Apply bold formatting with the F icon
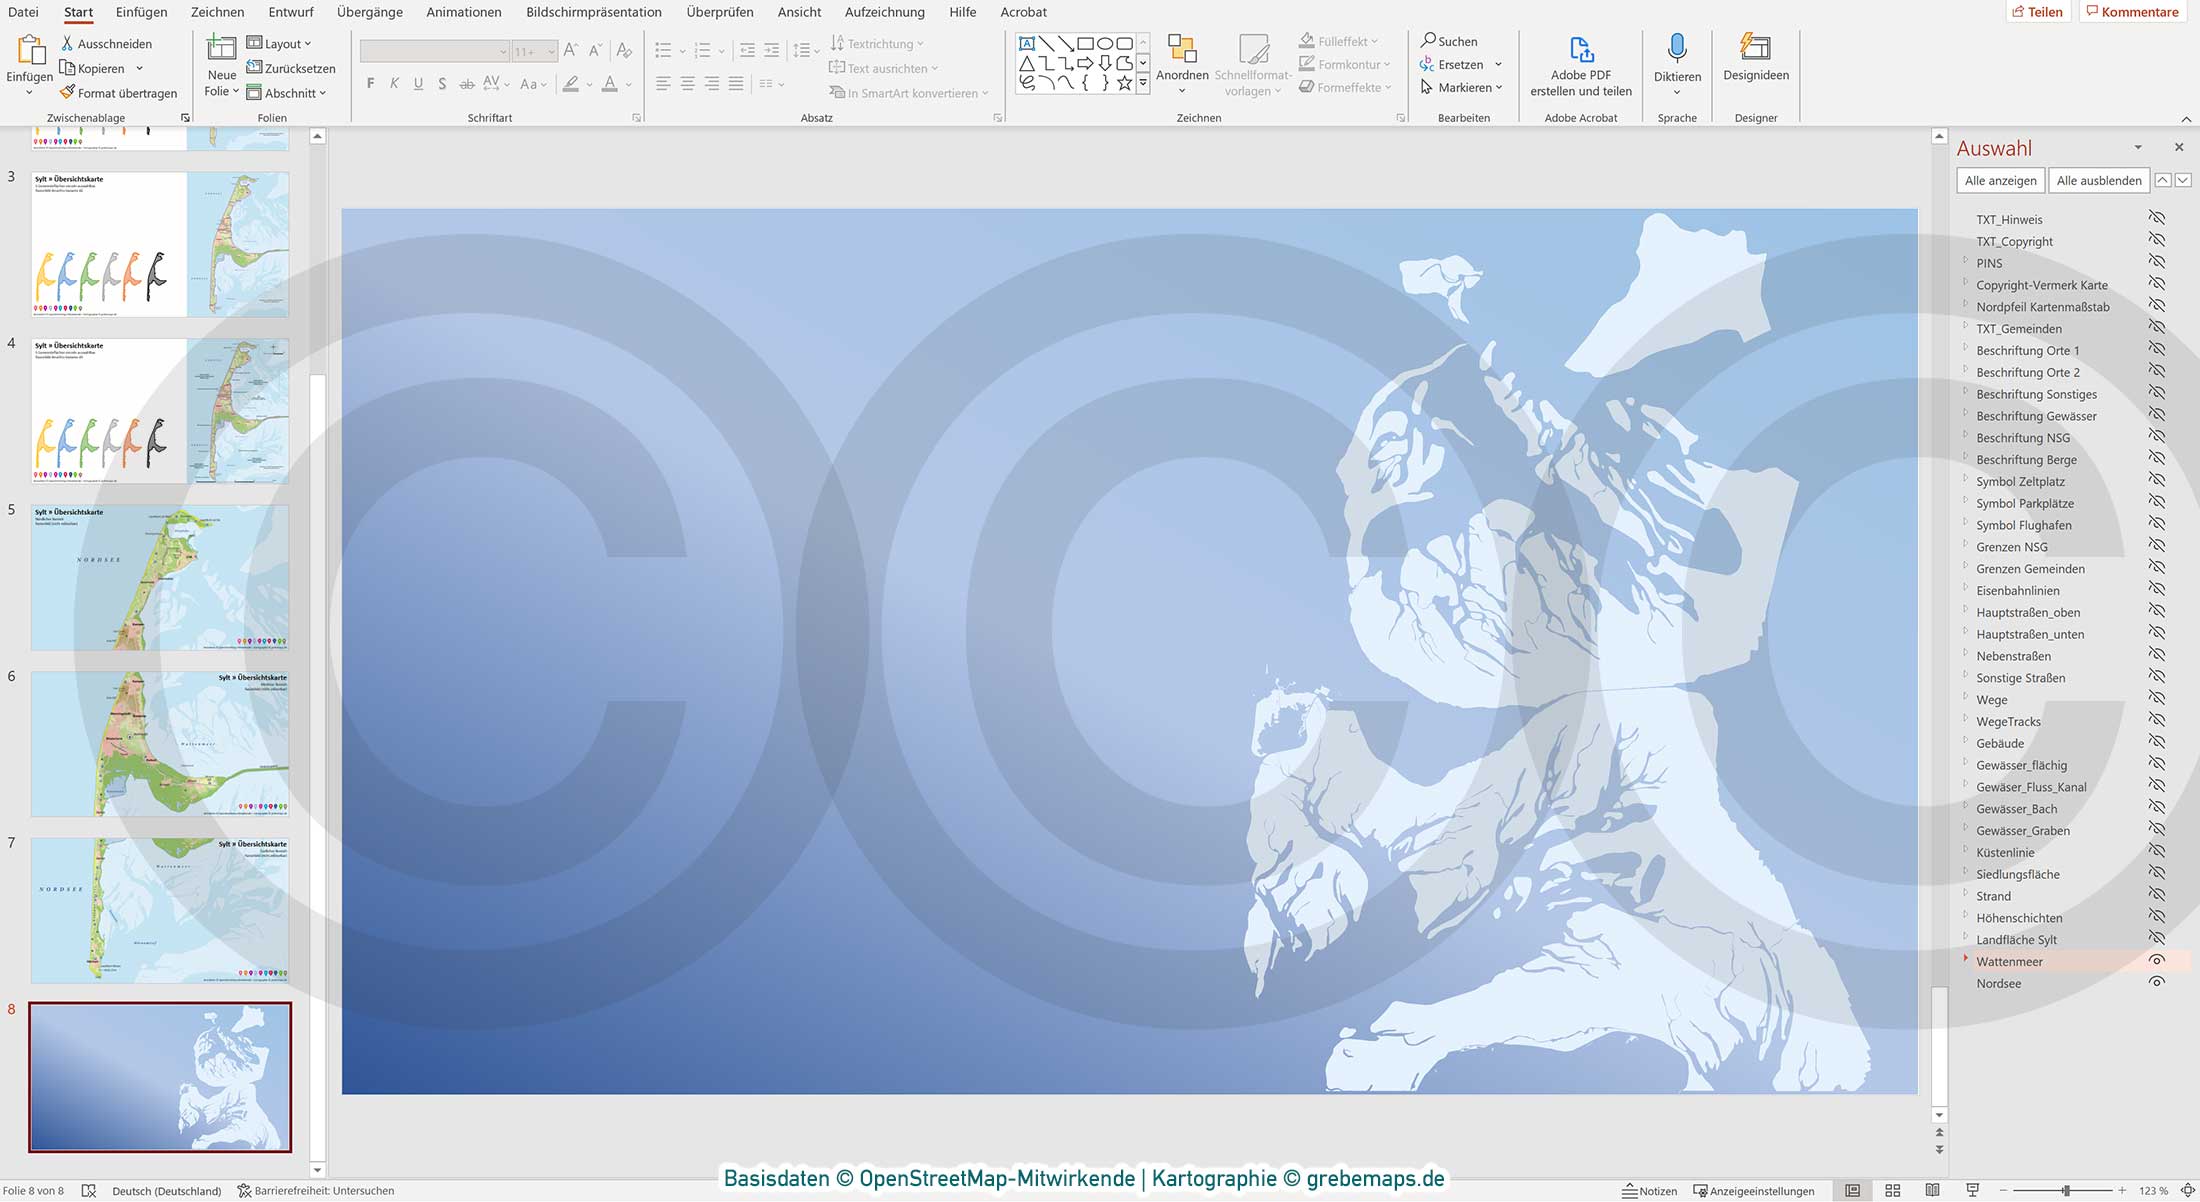Screen dimensions: 2200x1202 (370, 84)
